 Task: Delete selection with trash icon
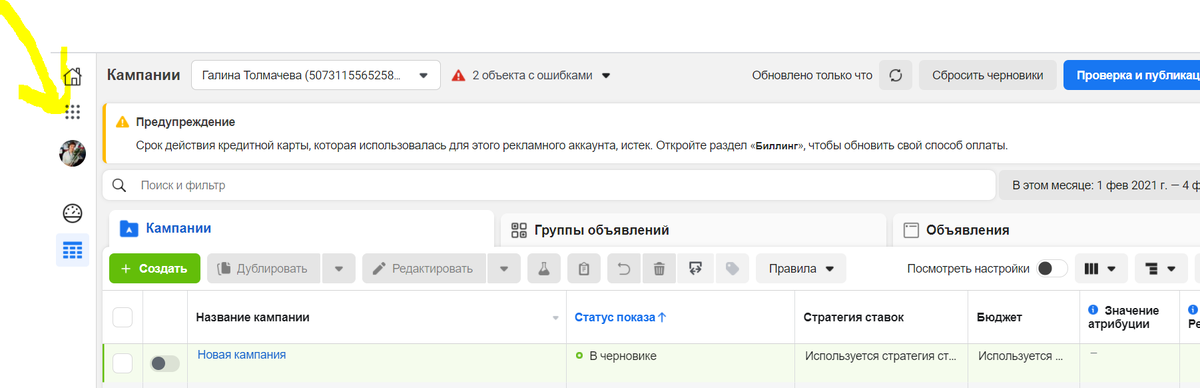659,269
